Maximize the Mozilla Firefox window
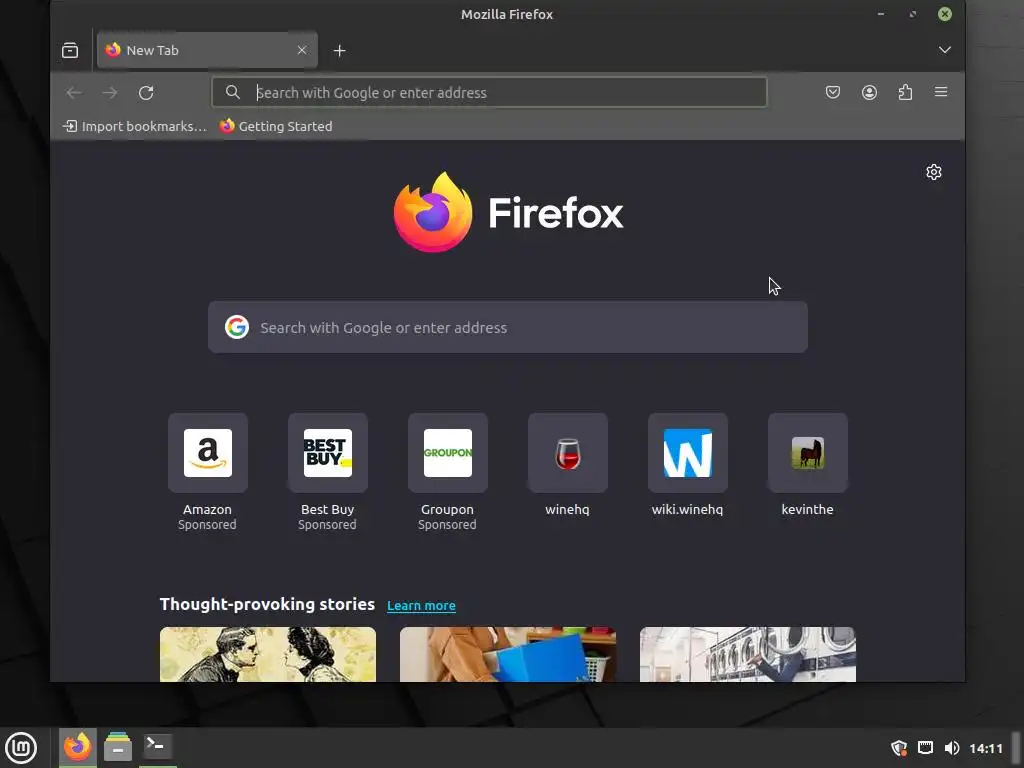This screenshot has width=1024, height=768. (x=912, y=14)
